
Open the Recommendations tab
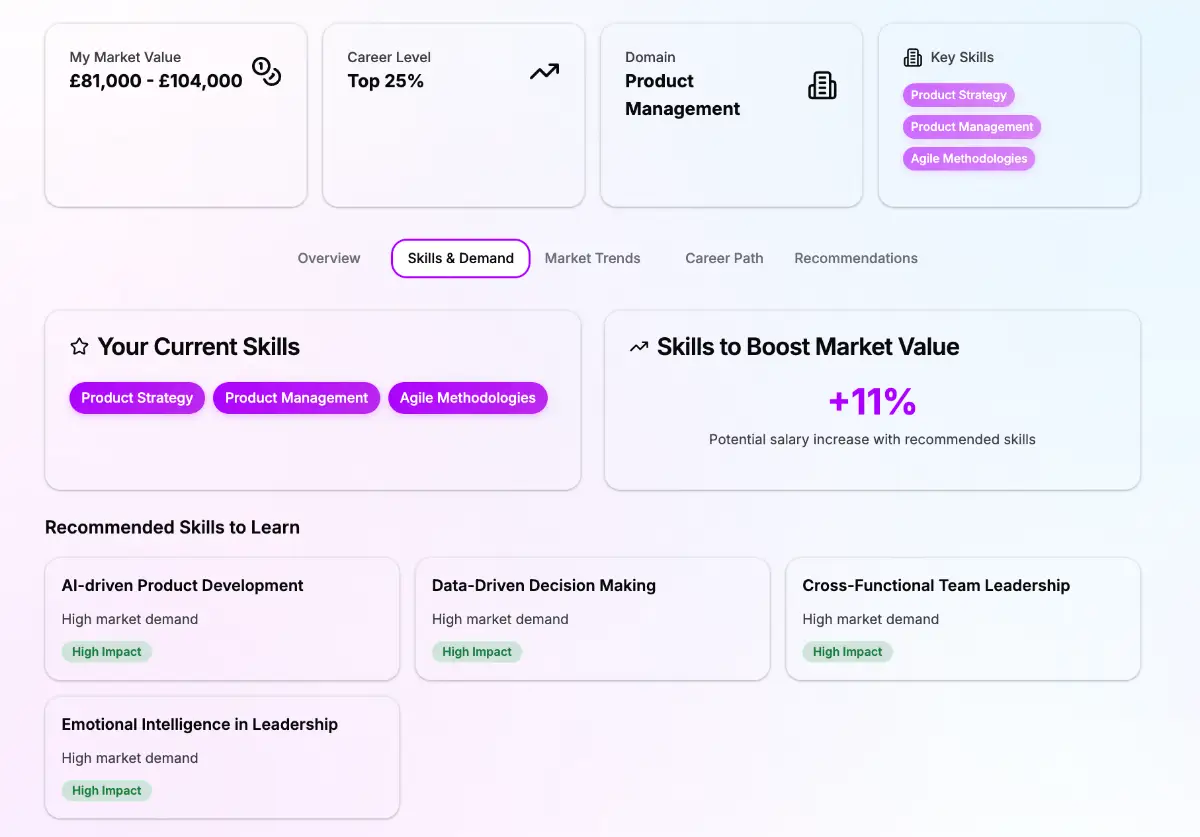coord(856,258)
